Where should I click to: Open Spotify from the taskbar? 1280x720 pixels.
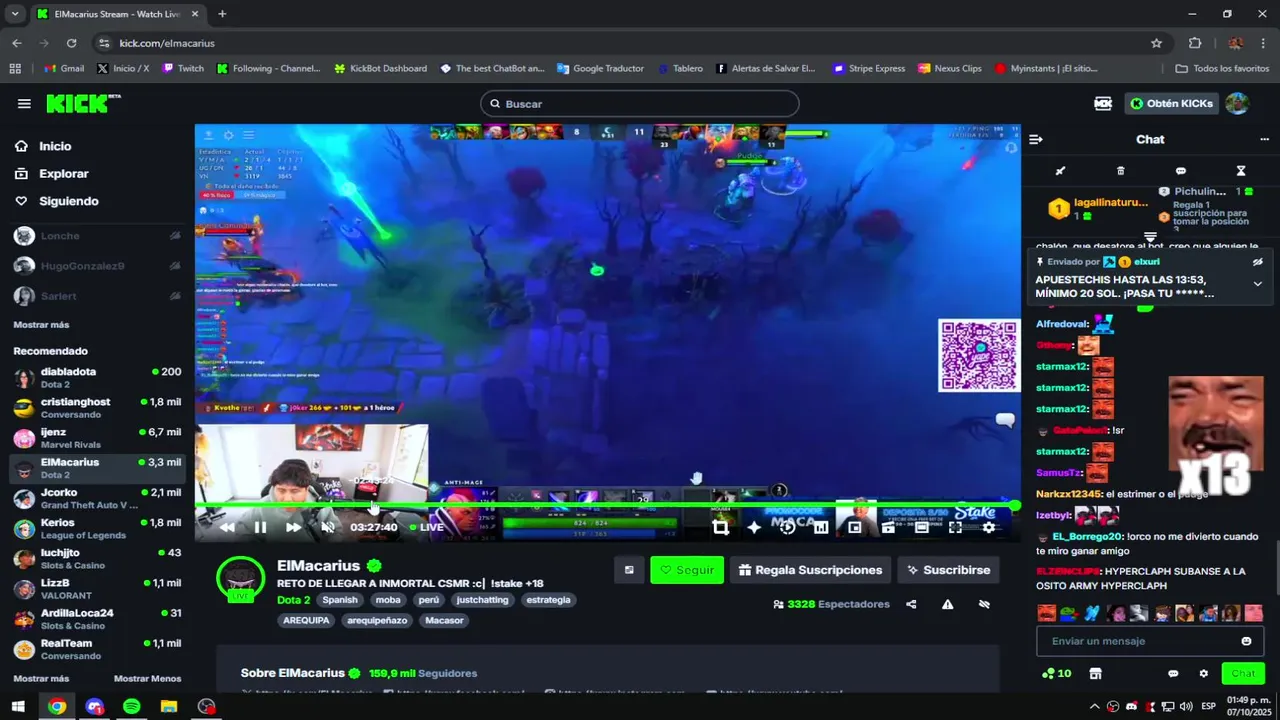(x=132, y=706)
